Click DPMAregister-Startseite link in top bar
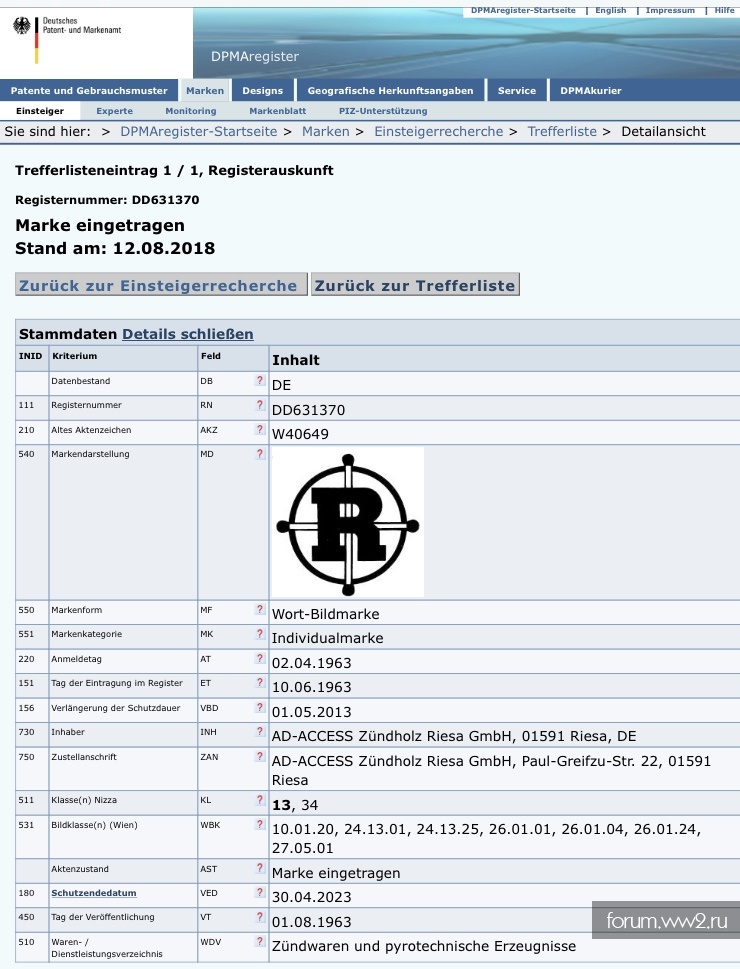740x969 pixels. coord(523,11)
